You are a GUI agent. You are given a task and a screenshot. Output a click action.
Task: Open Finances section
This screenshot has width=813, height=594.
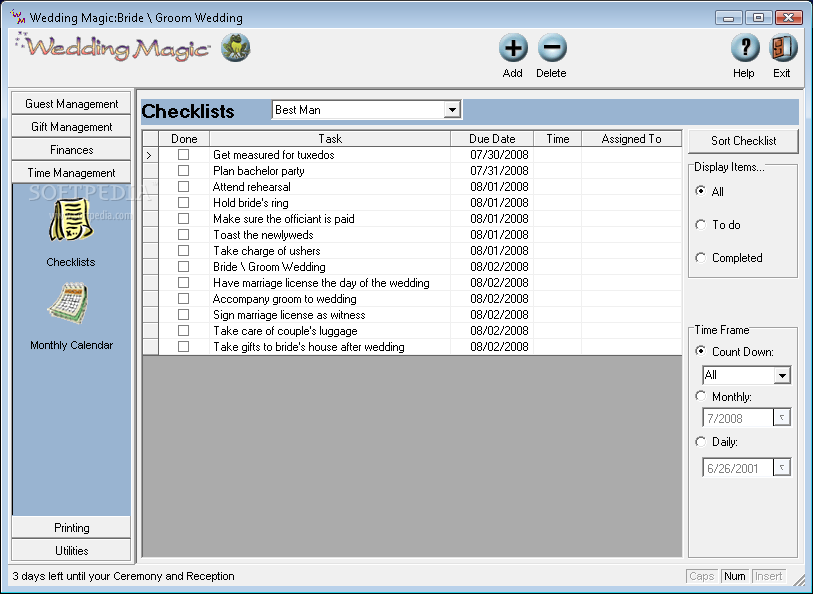coord(72,150)
